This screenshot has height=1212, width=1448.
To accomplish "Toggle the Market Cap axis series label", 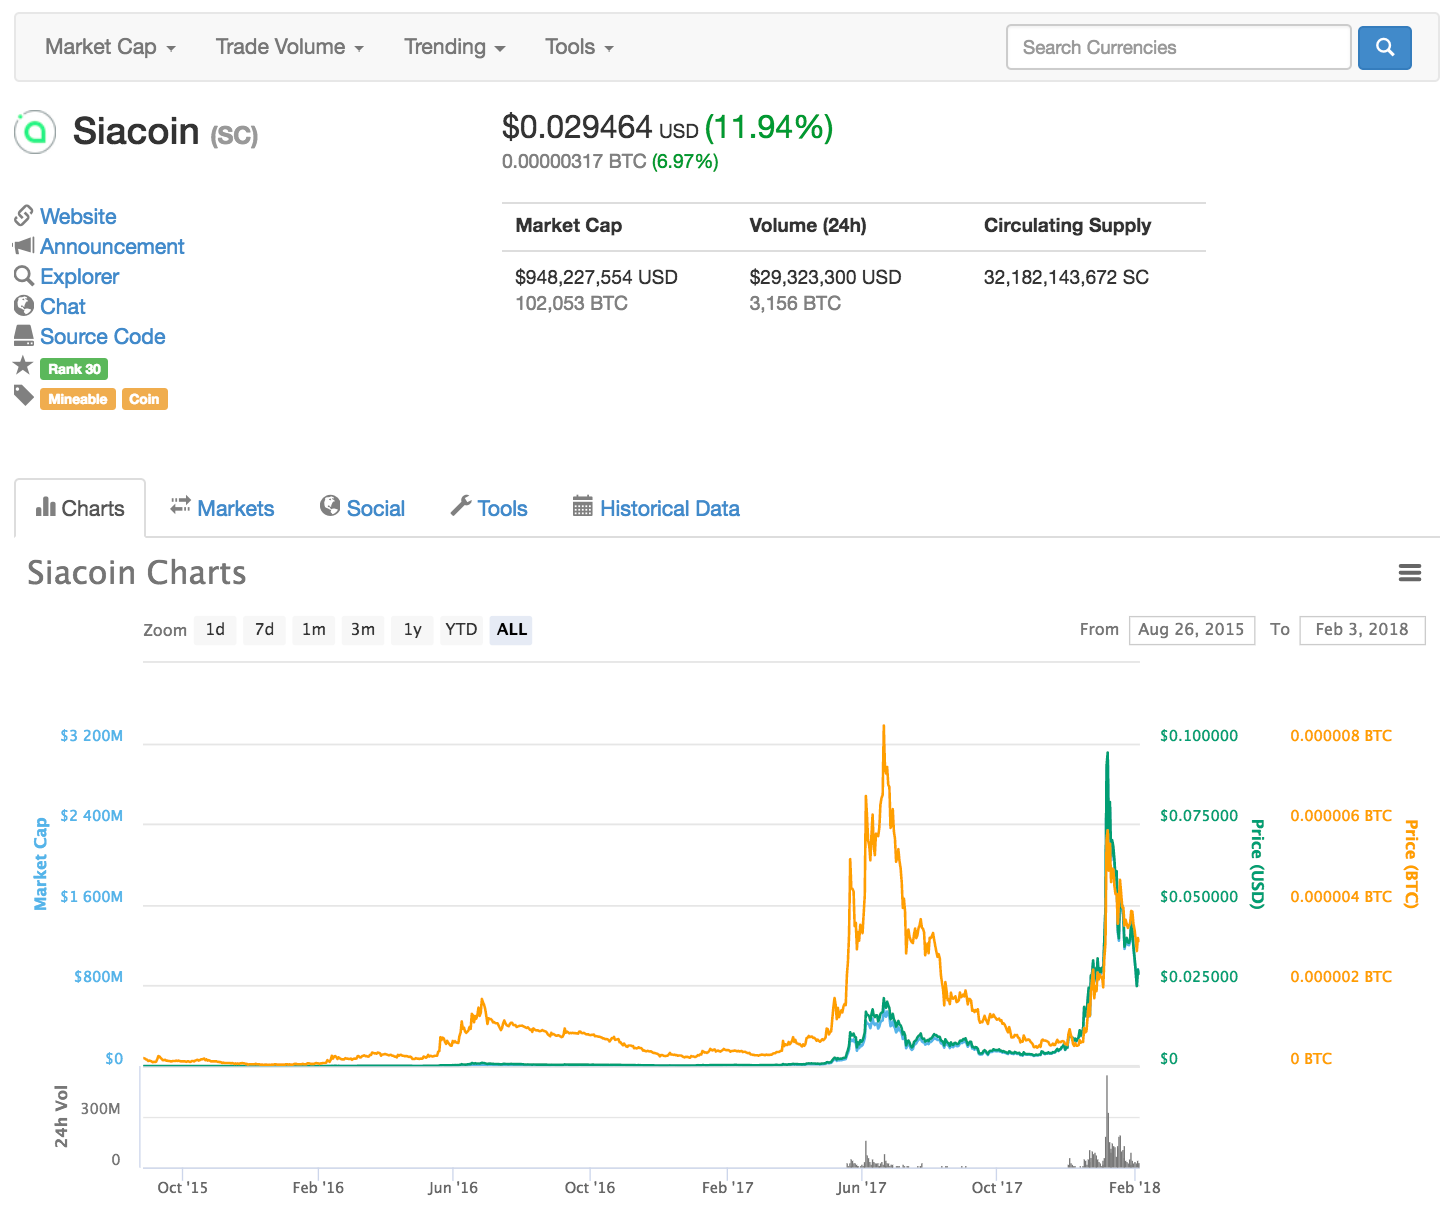I will [x=41, y=864].
